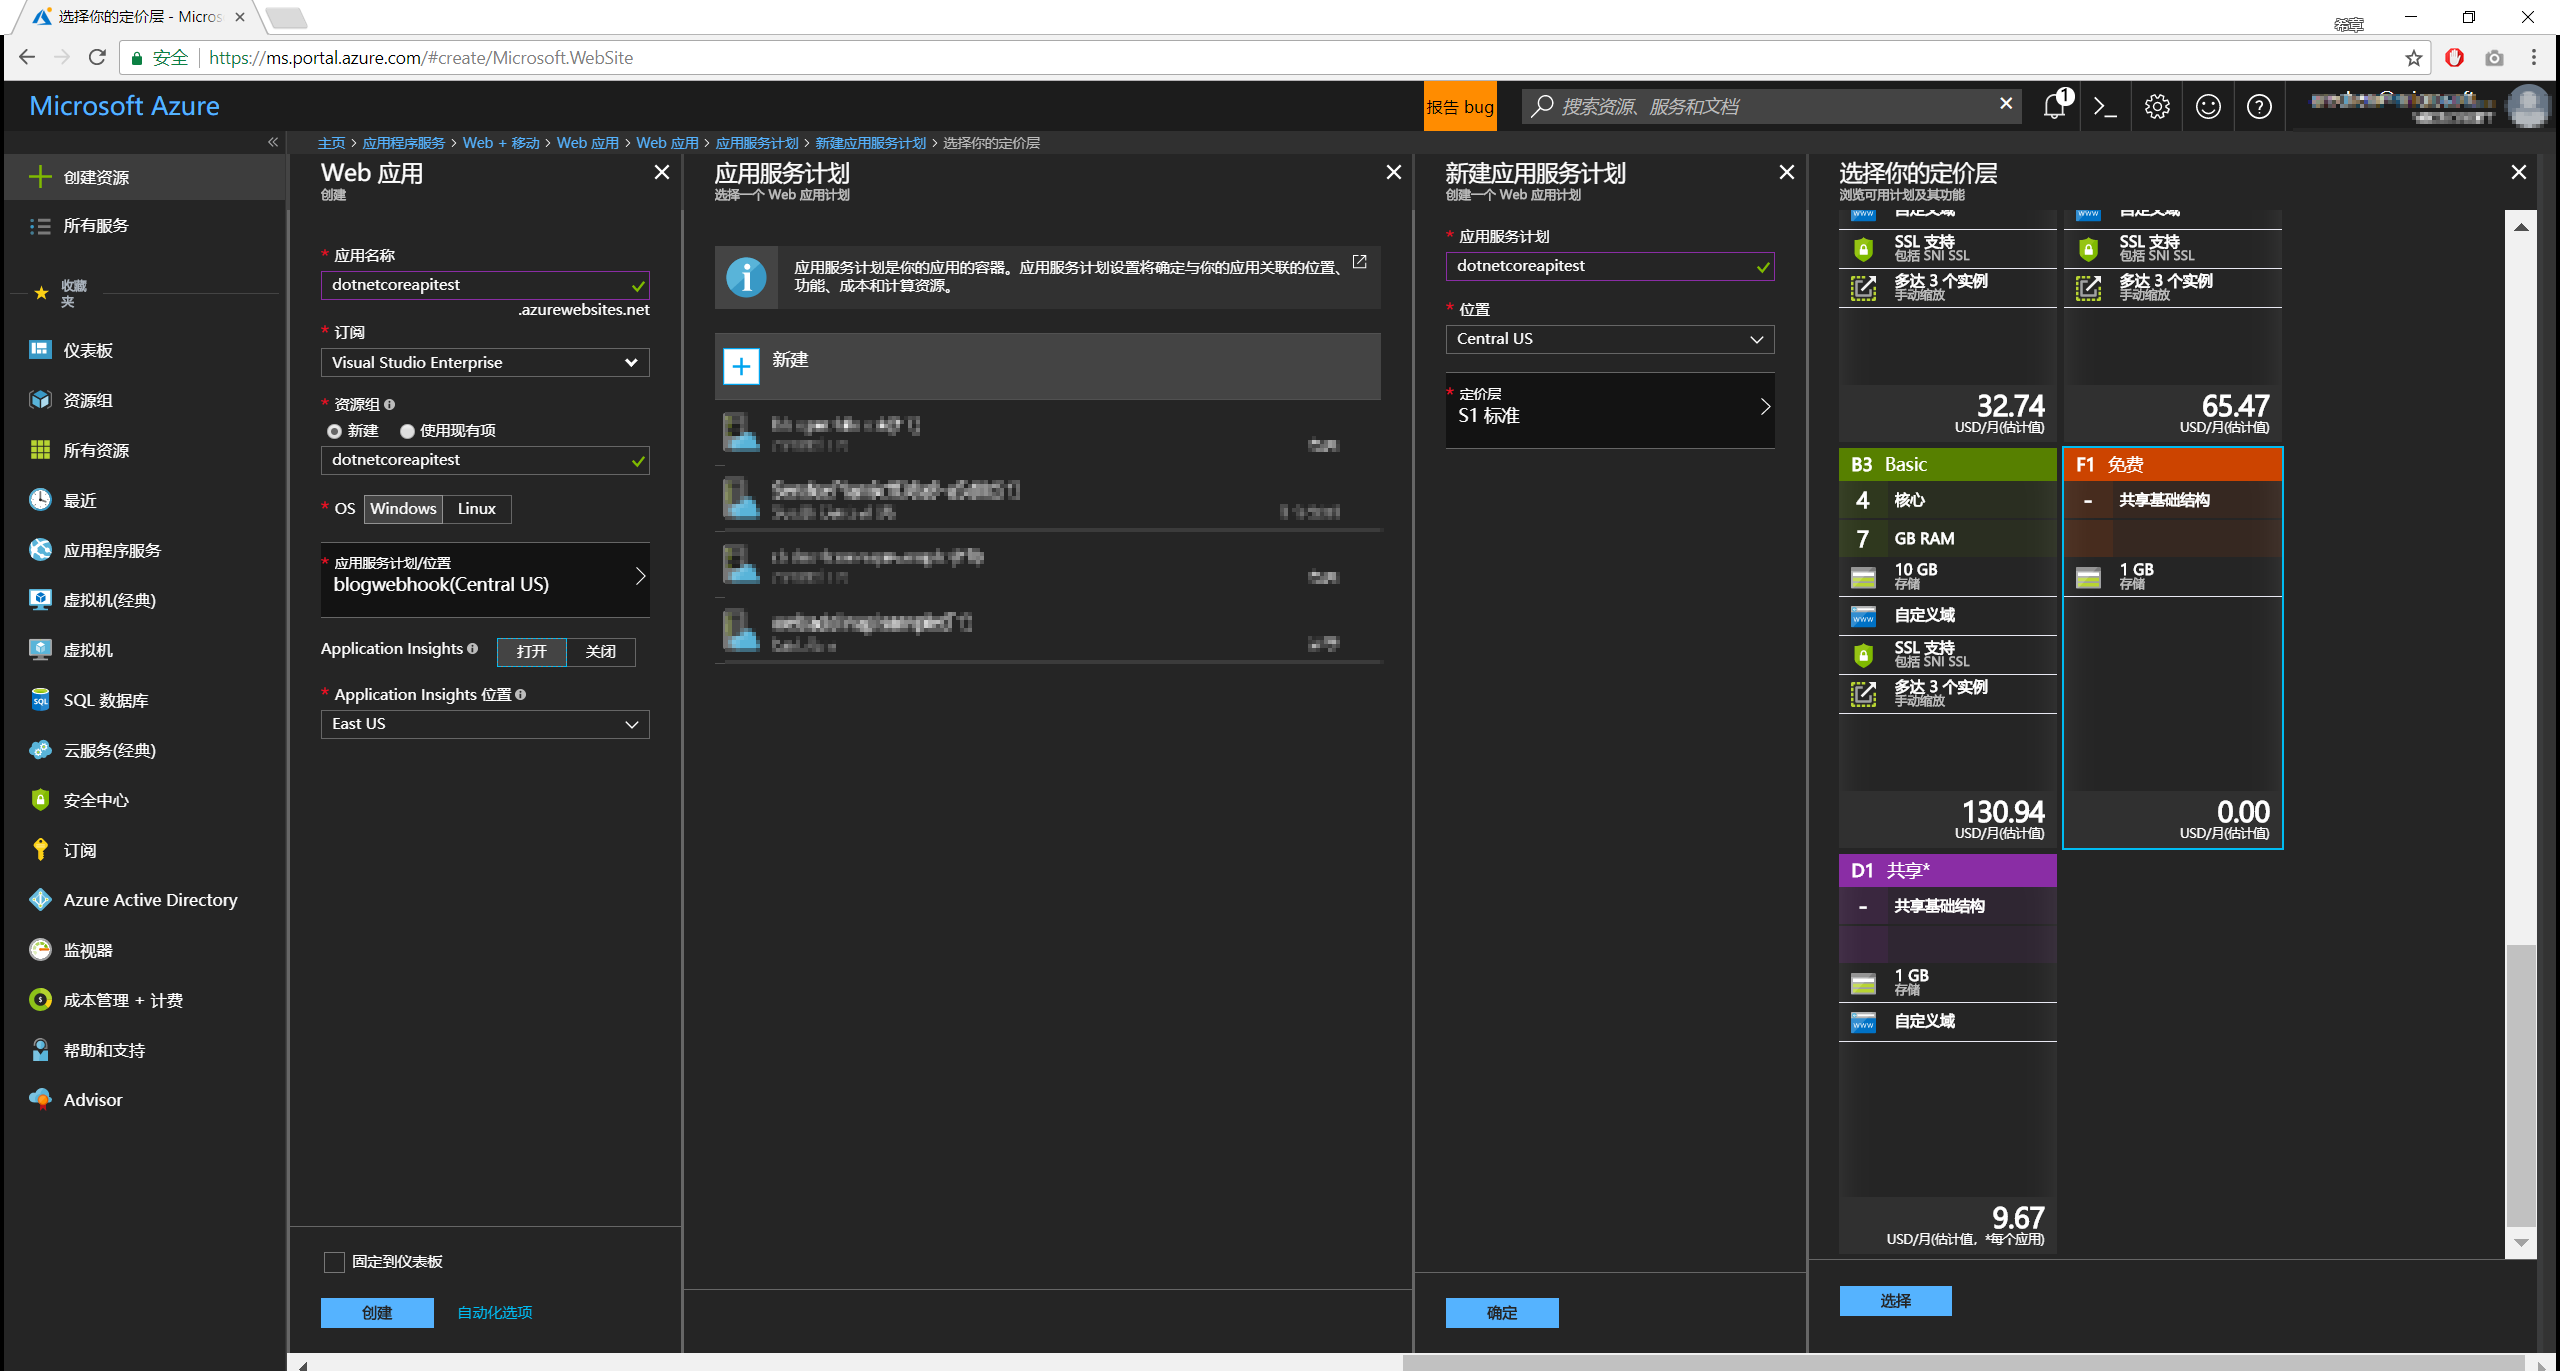2560x1371 pixels.
Task: Switch to the 选择你的定价层 browser tab
Action: point(140,17)
